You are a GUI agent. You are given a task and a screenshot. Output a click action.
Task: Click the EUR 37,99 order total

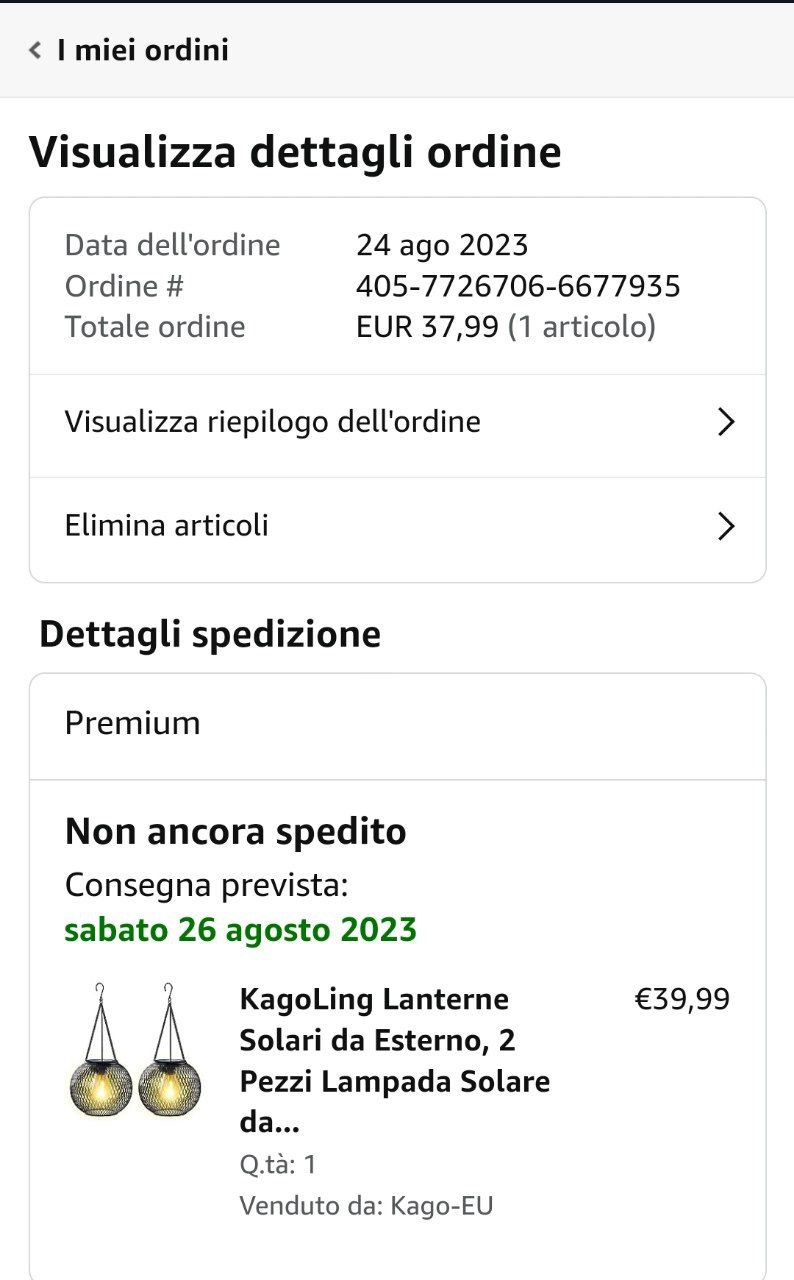tap(427, 327)
